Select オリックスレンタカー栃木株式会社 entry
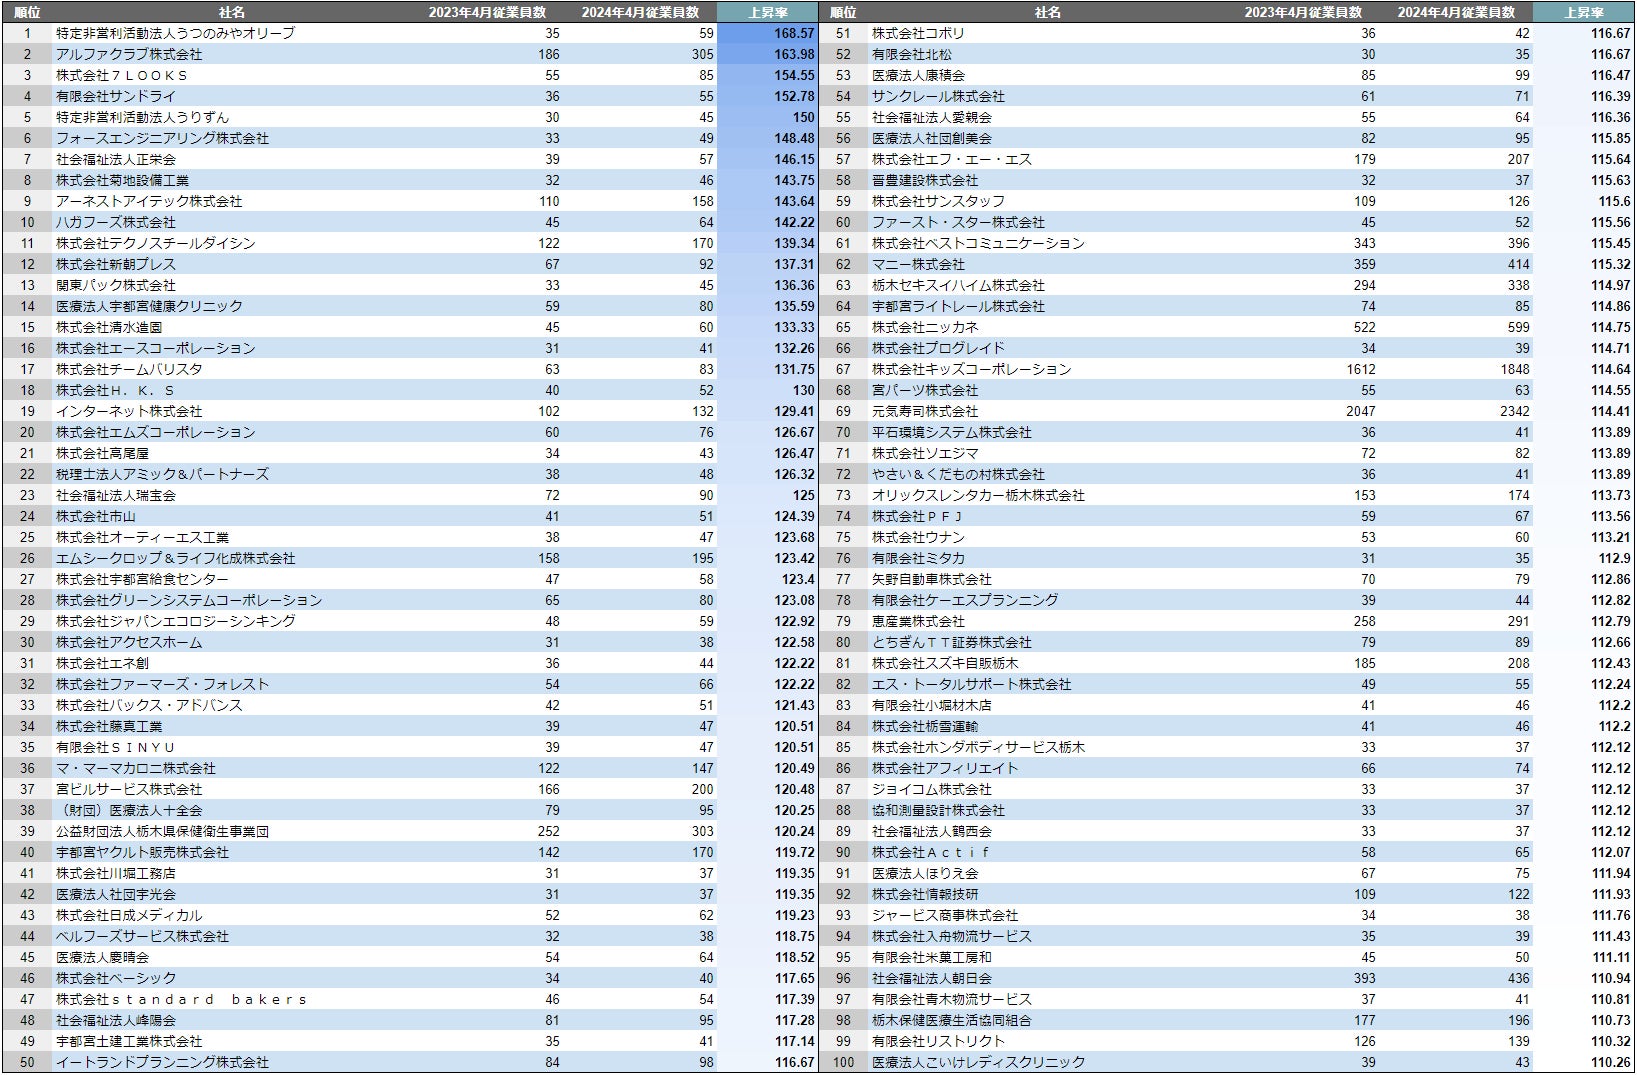This screenshot has height=1075, width=1637. coord(978,495)
